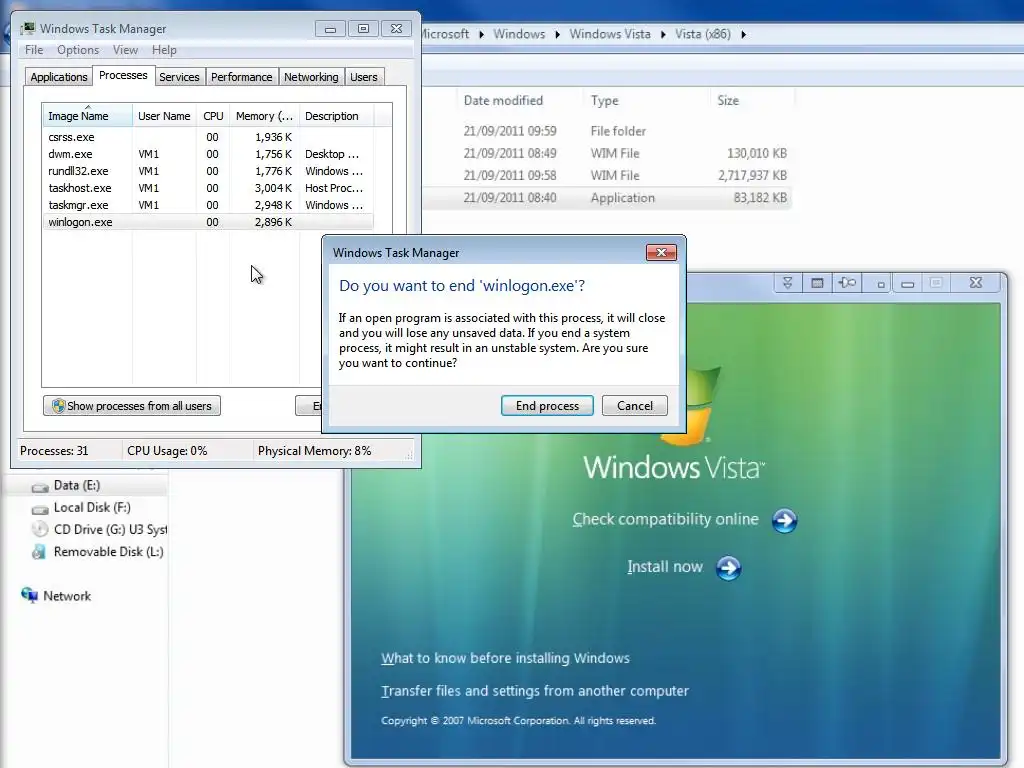Select the csrss.exe process row

[x=208, y=137]
